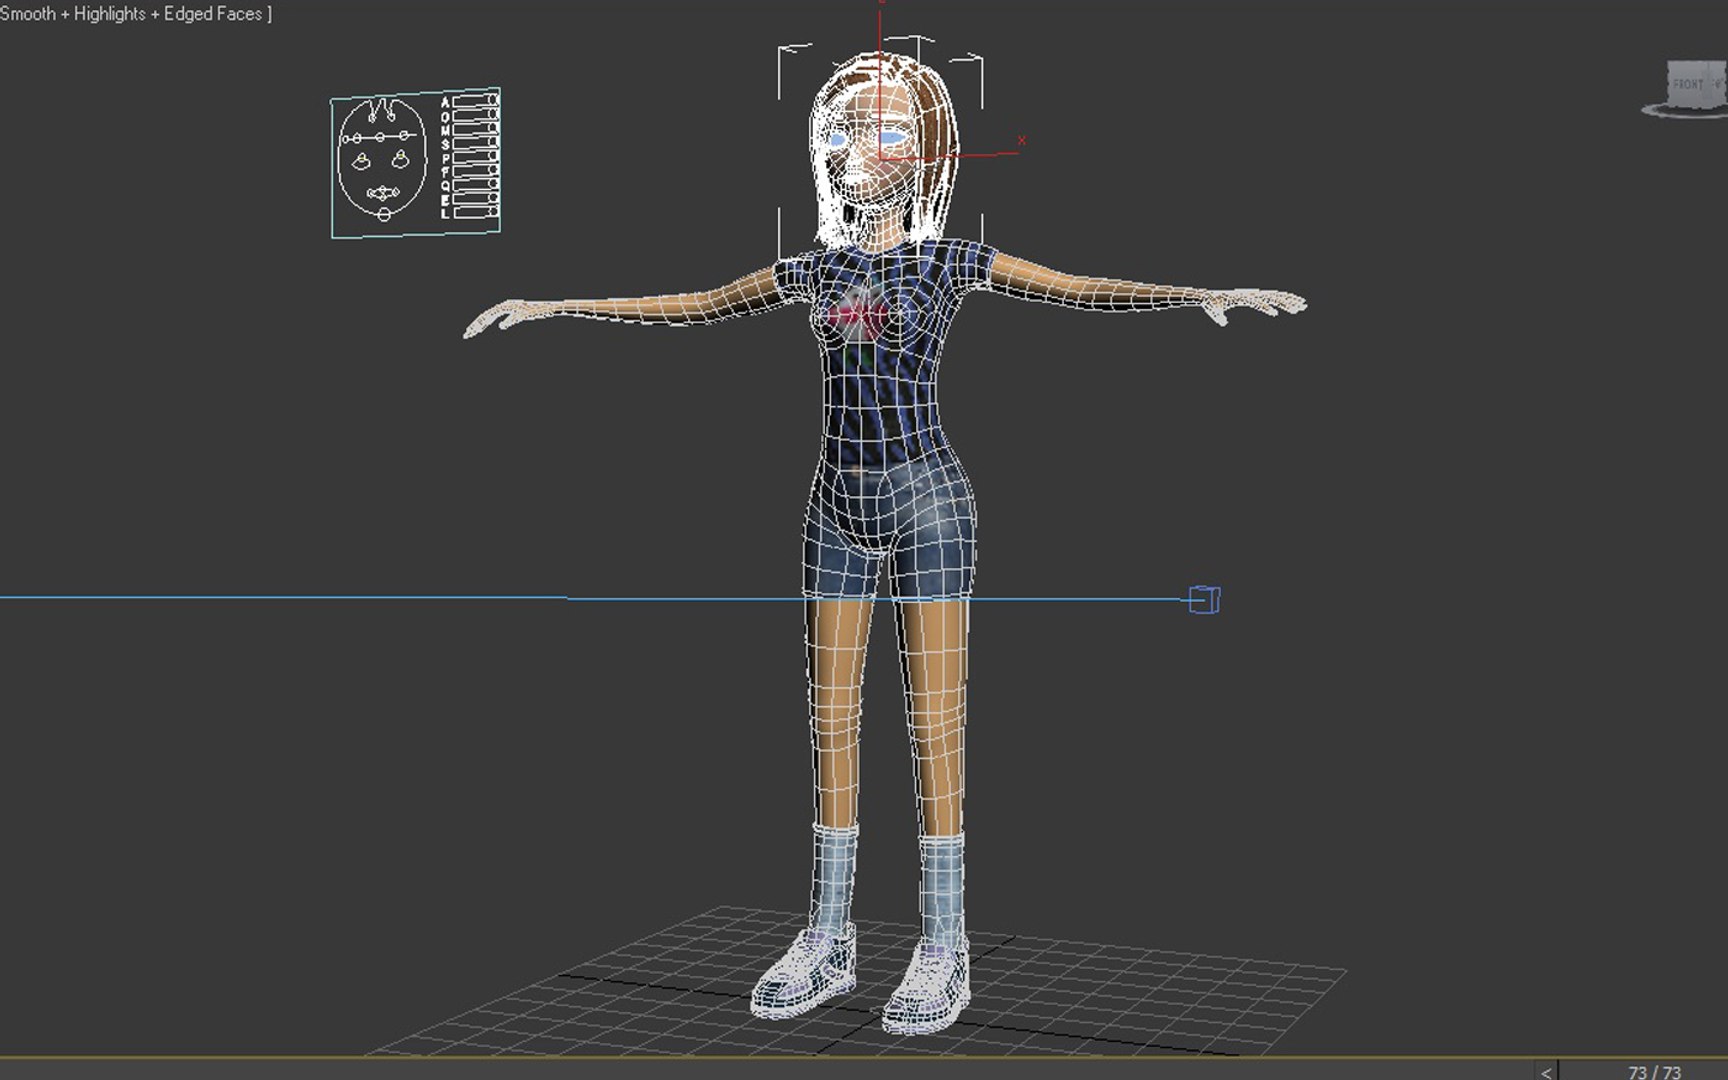Image resolution: width=1728 pixels, height=1080 pixels.
Task: Click the time slider's left arrow button
Action: tap(1546, 1072)
